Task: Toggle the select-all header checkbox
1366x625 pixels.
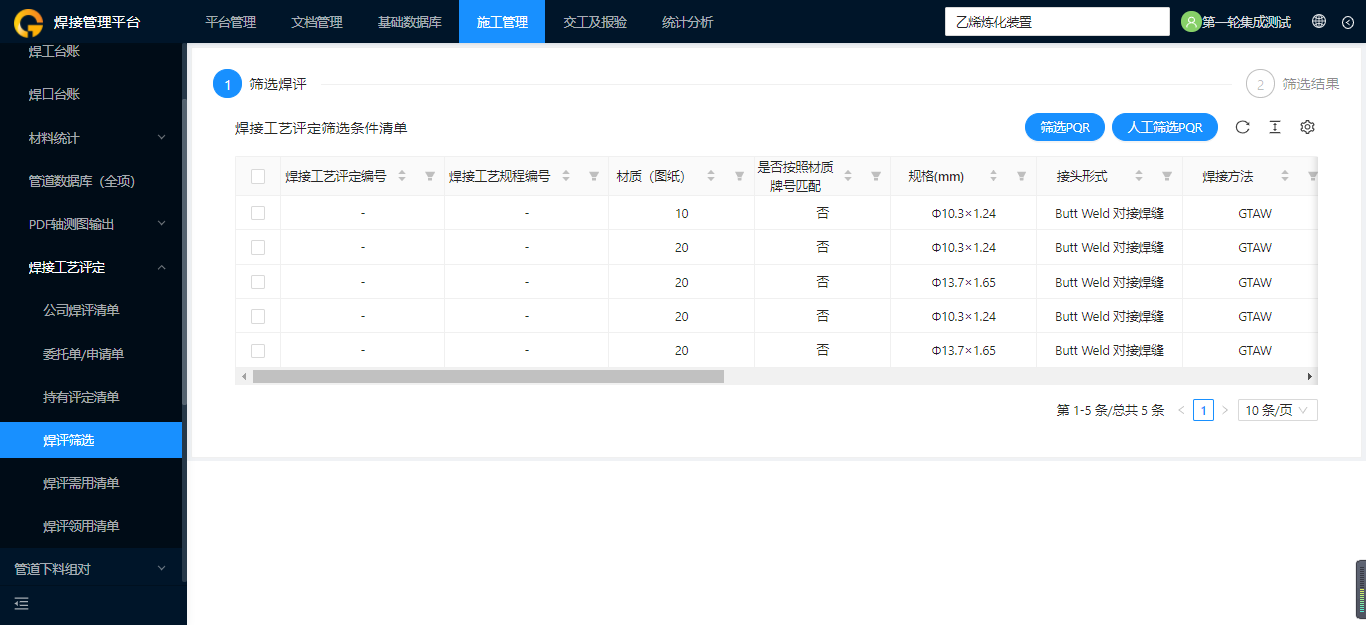Action: pos(258,176)
